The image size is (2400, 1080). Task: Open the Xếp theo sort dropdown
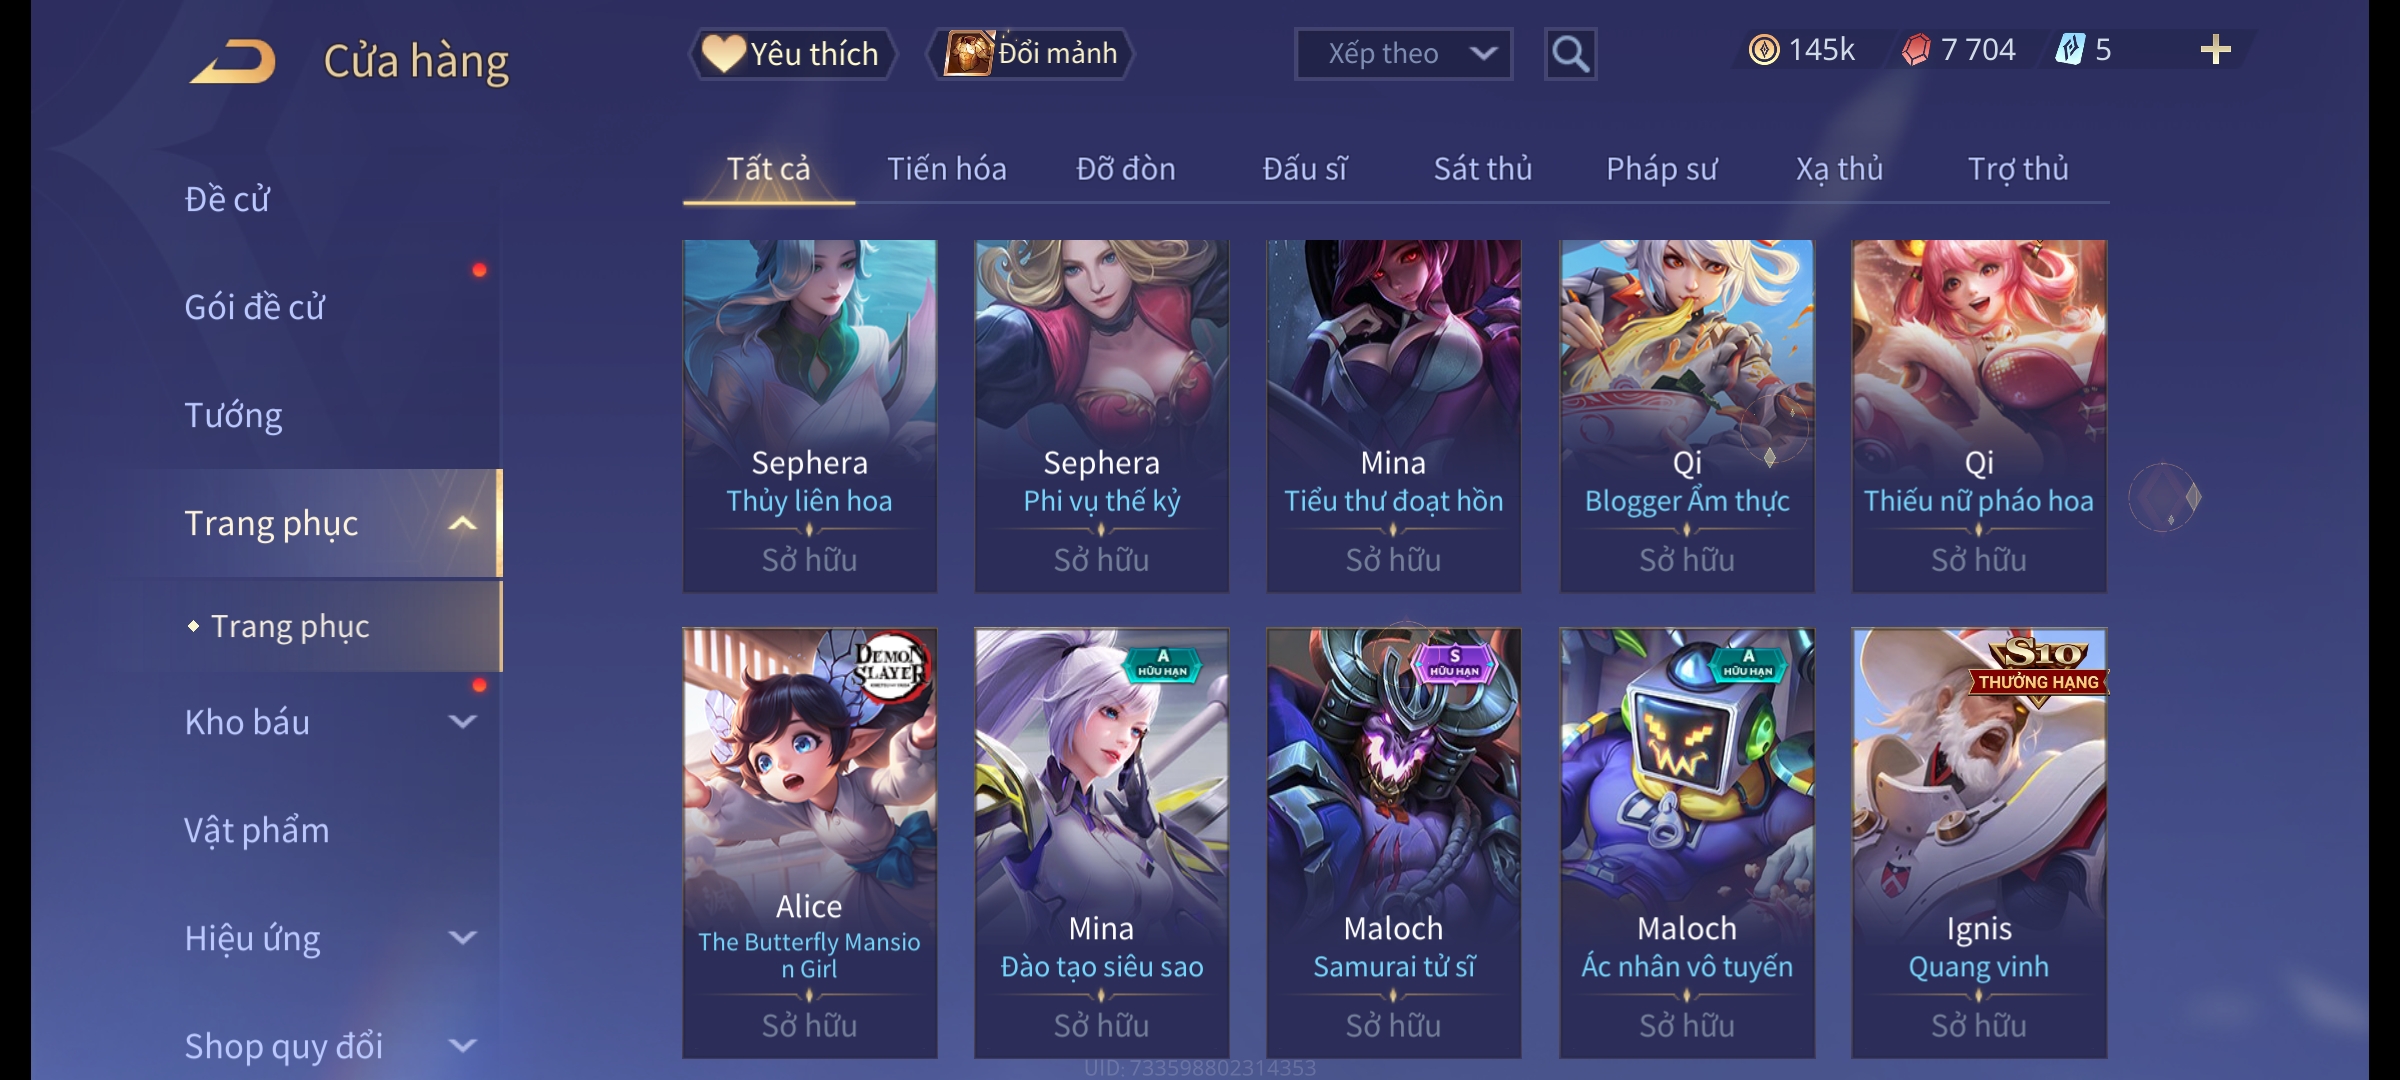(x=1403, y=54)
